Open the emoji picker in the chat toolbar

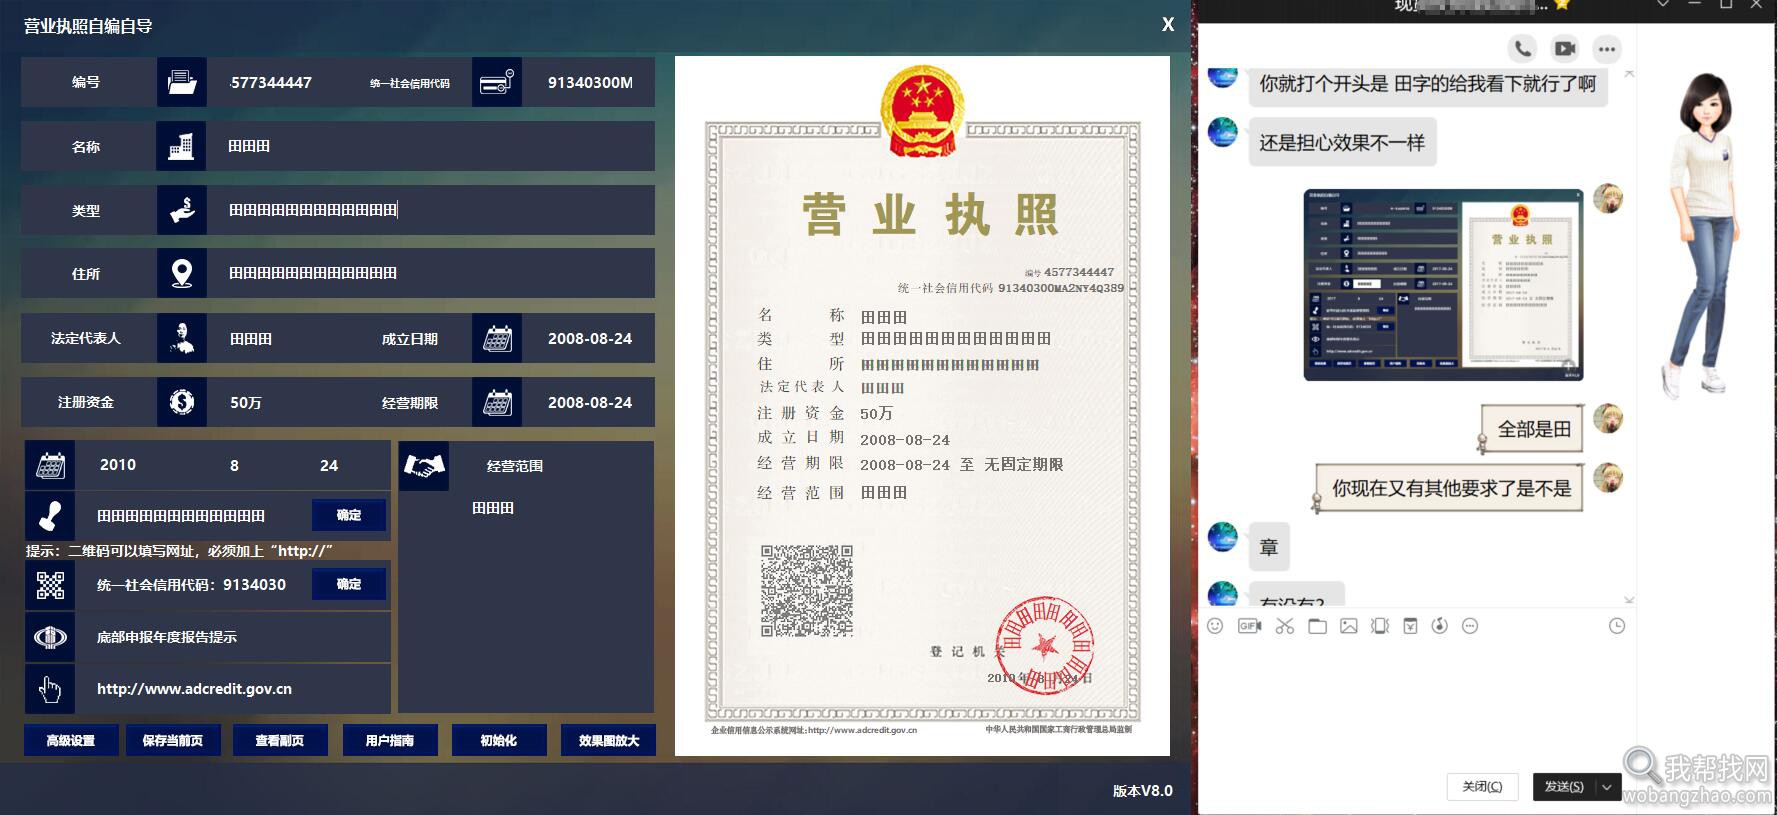pos(1215,626)
